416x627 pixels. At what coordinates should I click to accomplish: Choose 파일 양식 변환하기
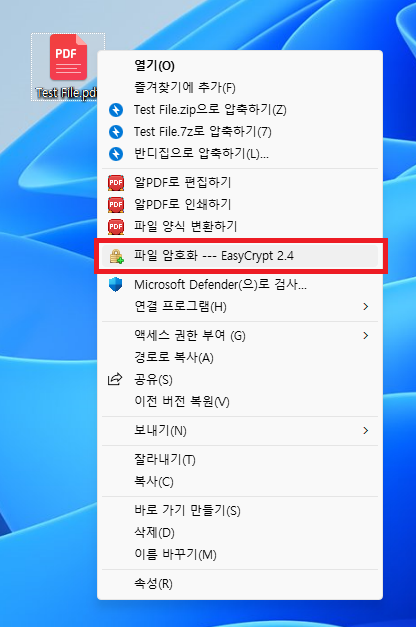coord(240,227)
